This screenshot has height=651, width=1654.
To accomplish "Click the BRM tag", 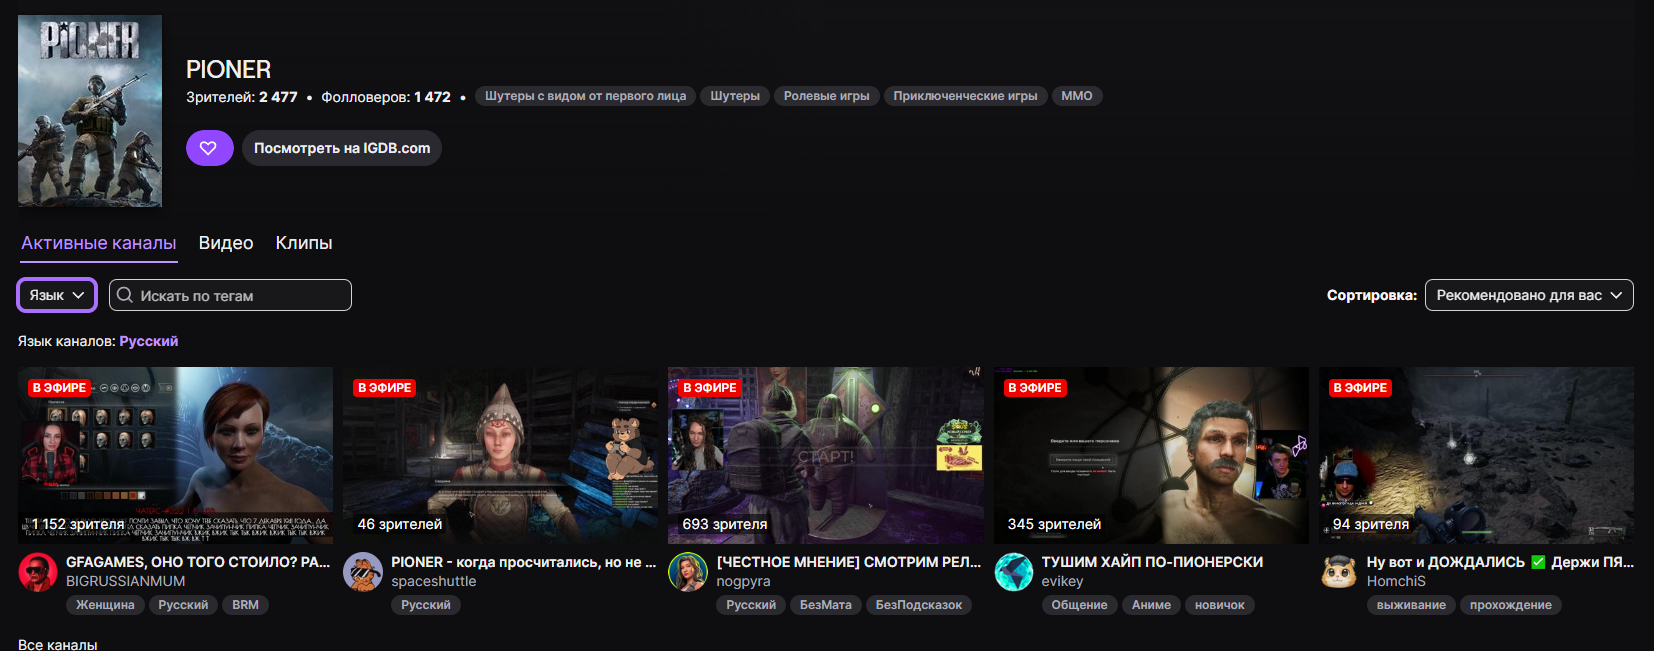I will tap(245, 605).
